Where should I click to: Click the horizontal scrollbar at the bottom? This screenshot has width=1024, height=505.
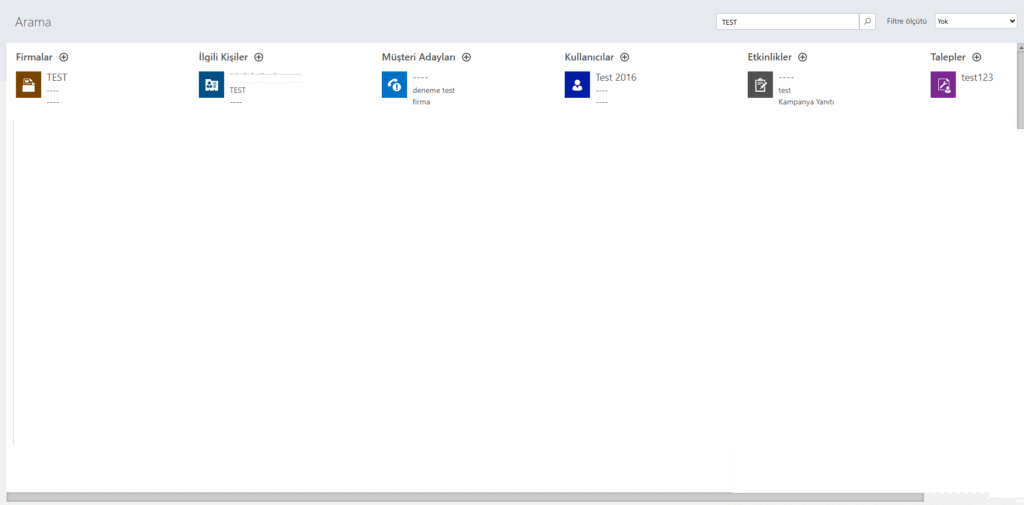tap(466, 497)
